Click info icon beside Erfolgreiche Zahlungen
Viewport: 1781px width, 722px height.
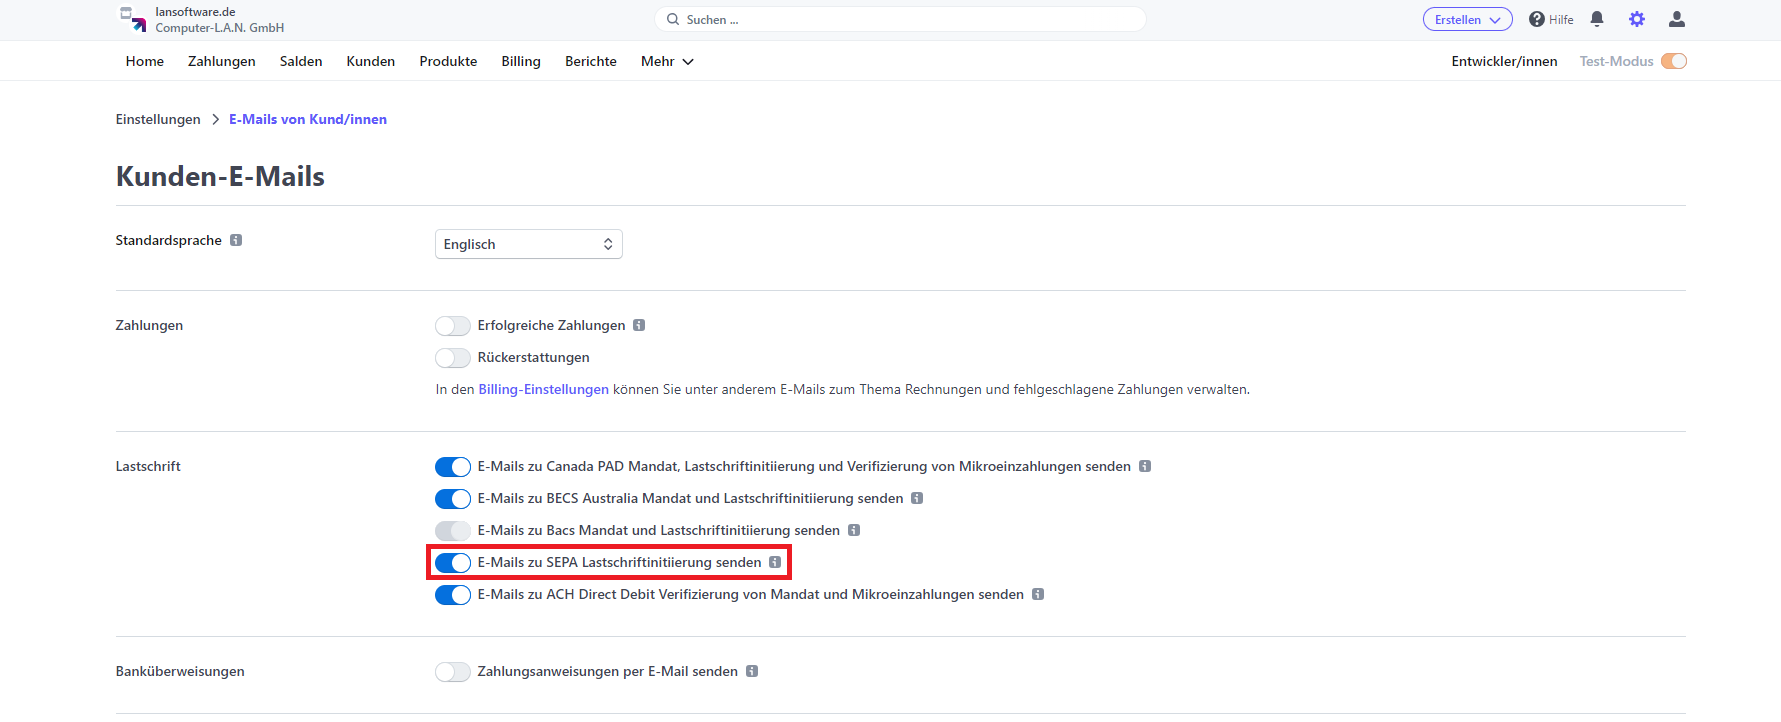pyautogui.click(x=639, y=325)
